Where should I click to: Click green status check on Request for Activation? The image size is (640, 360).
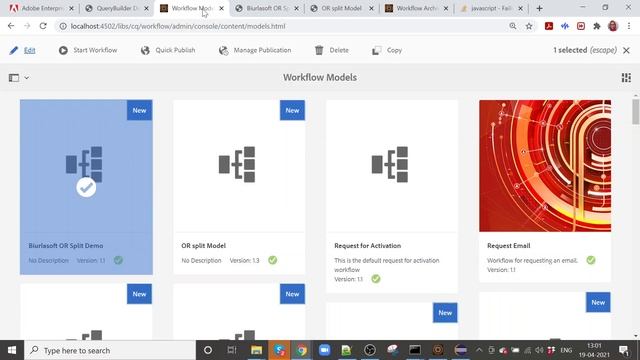click(376, 279)
